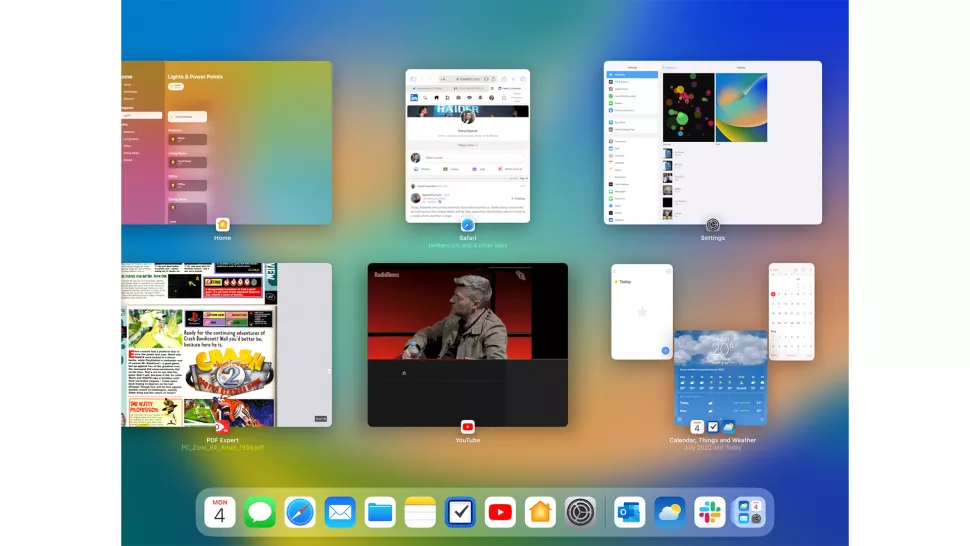Open Calendar from the dock
The width and height of the screenshot is (970, 546).
(220, 512)
